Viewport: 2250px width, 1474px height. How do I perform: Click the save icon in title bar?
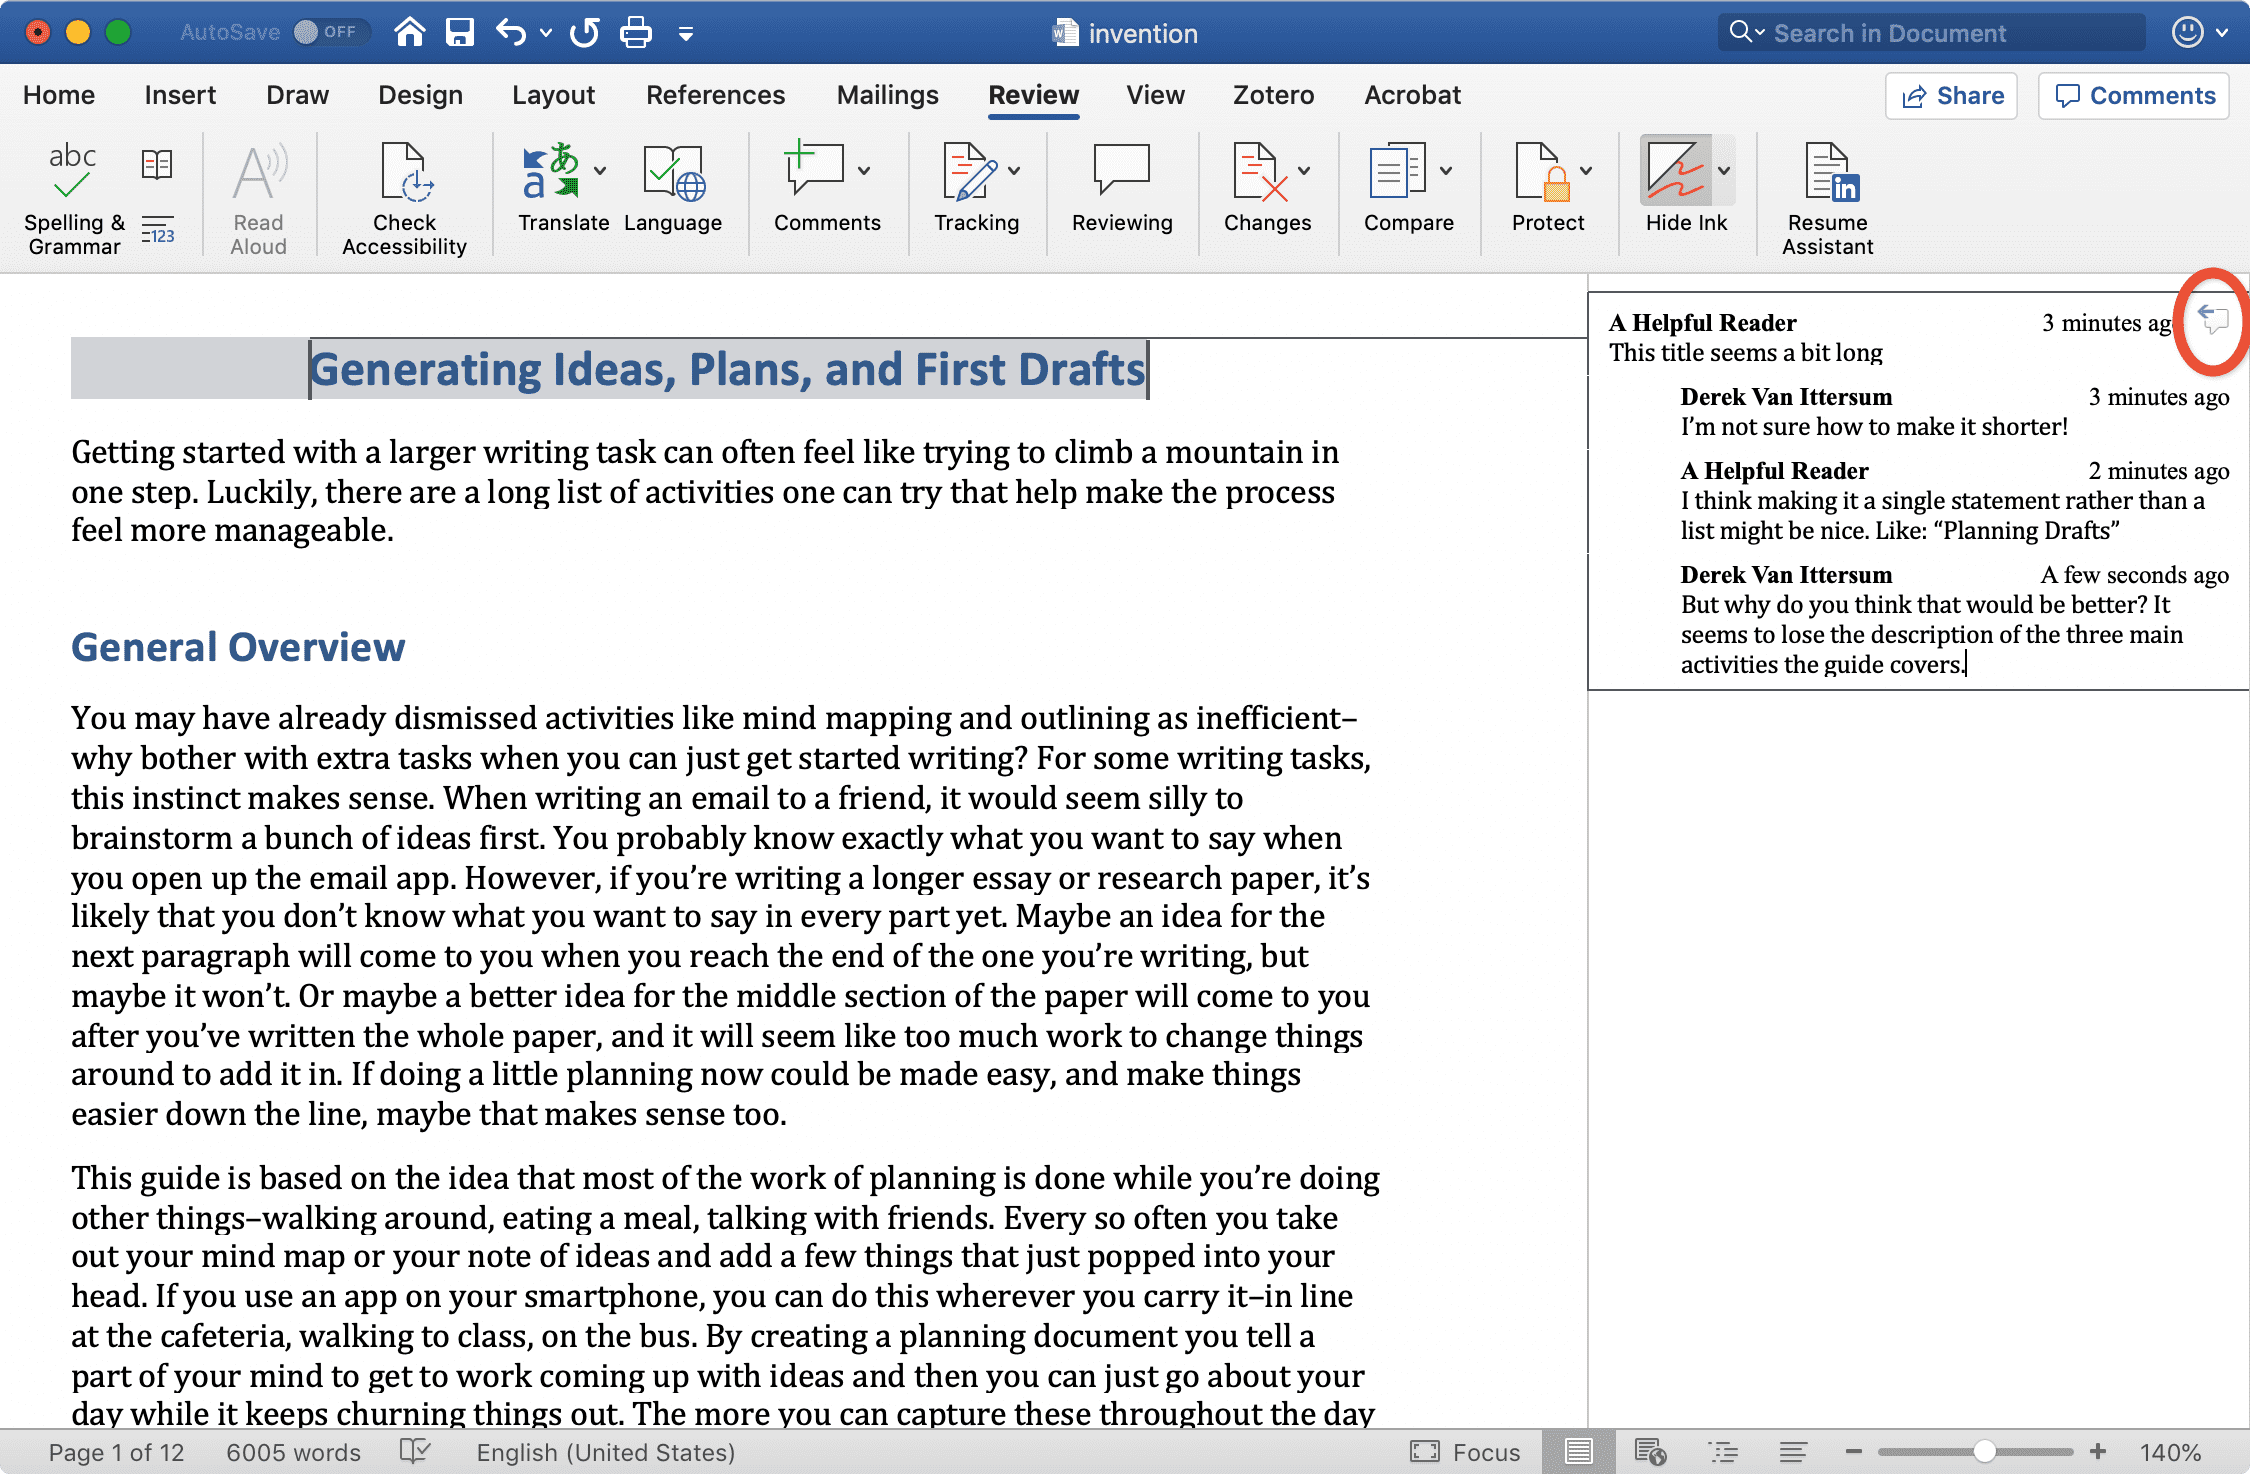(x=459, y=33)
